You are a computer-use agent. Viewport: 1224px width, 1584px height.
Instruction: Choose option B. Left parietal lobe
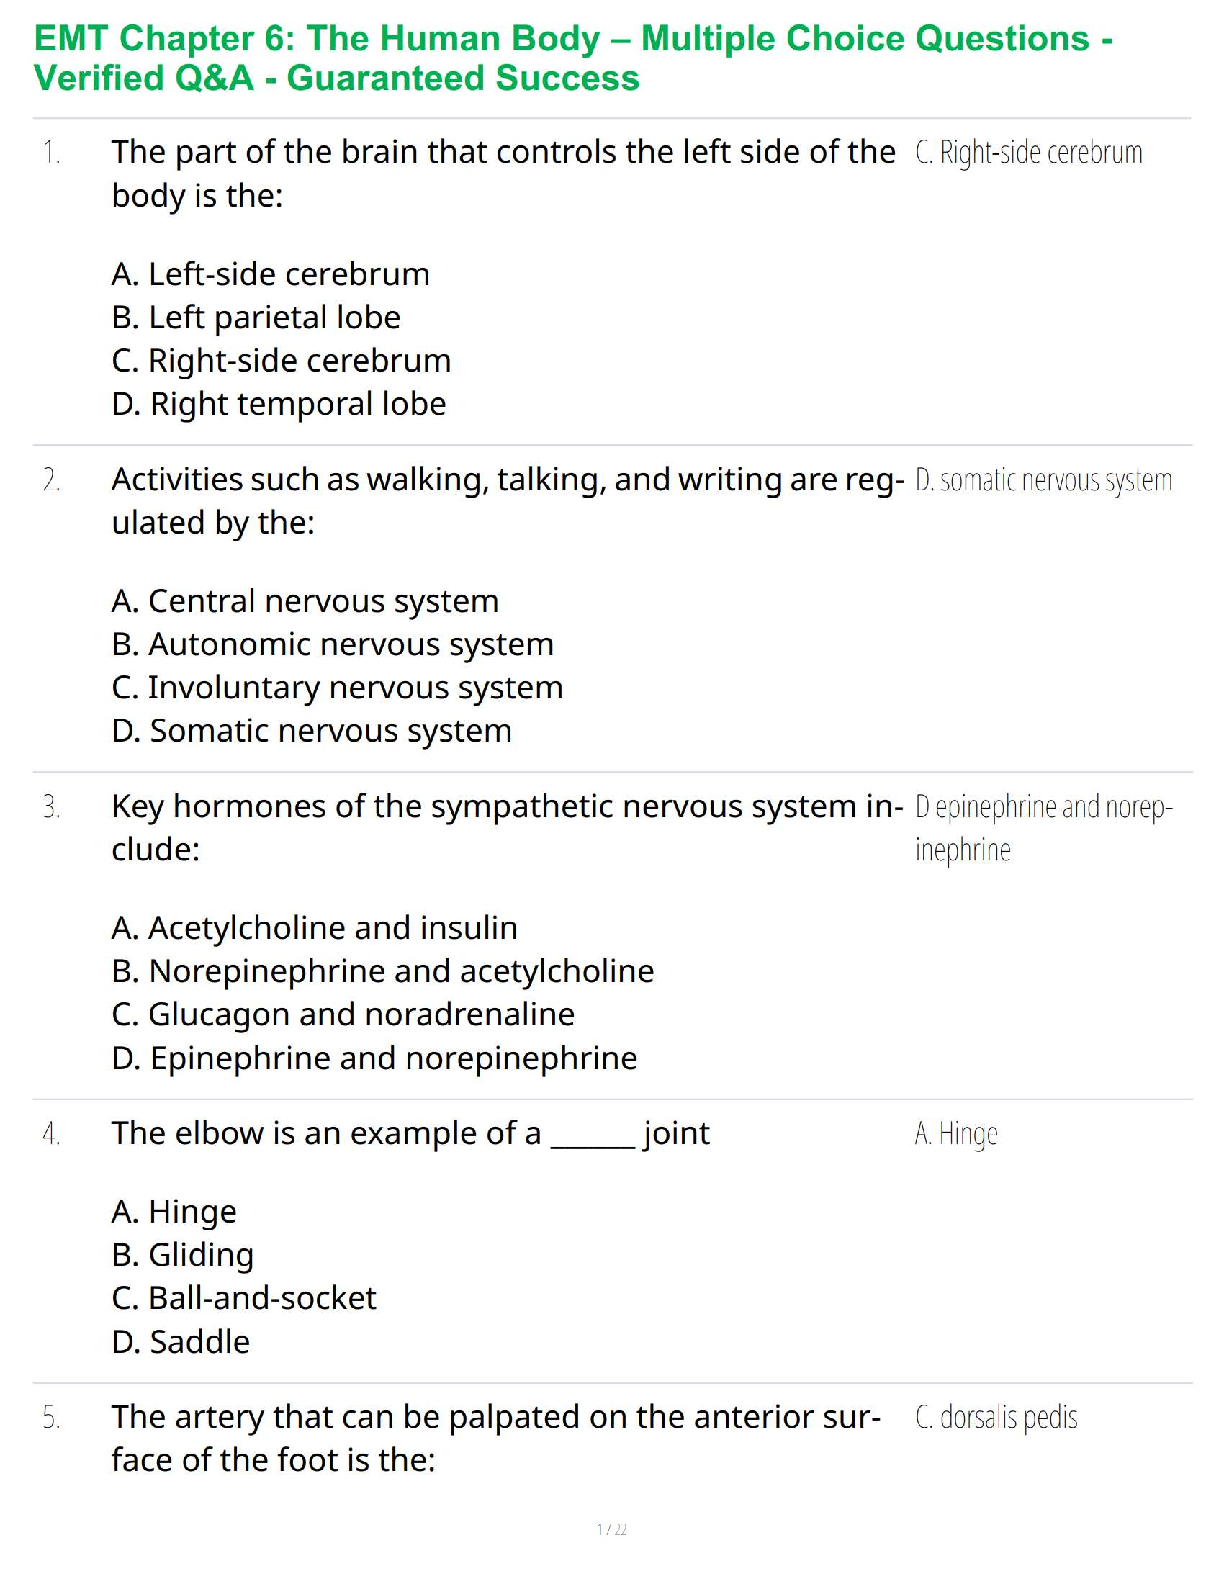click(256, 317)
